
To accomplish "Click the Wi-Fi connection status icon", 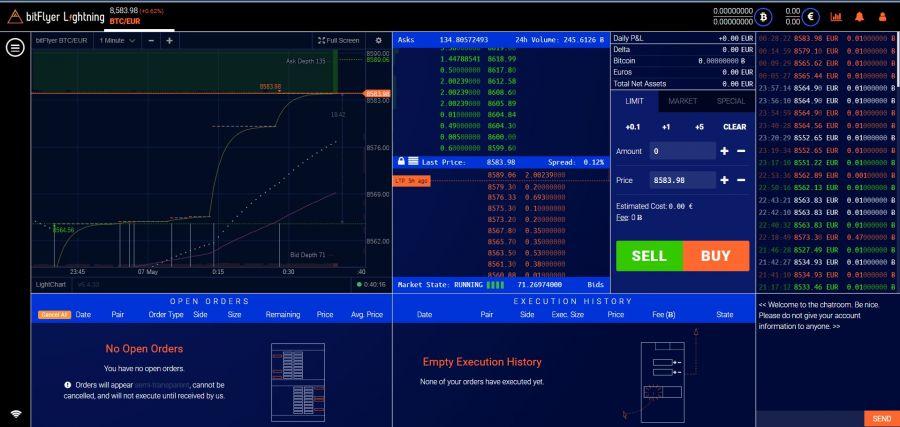I will [15, 414].
